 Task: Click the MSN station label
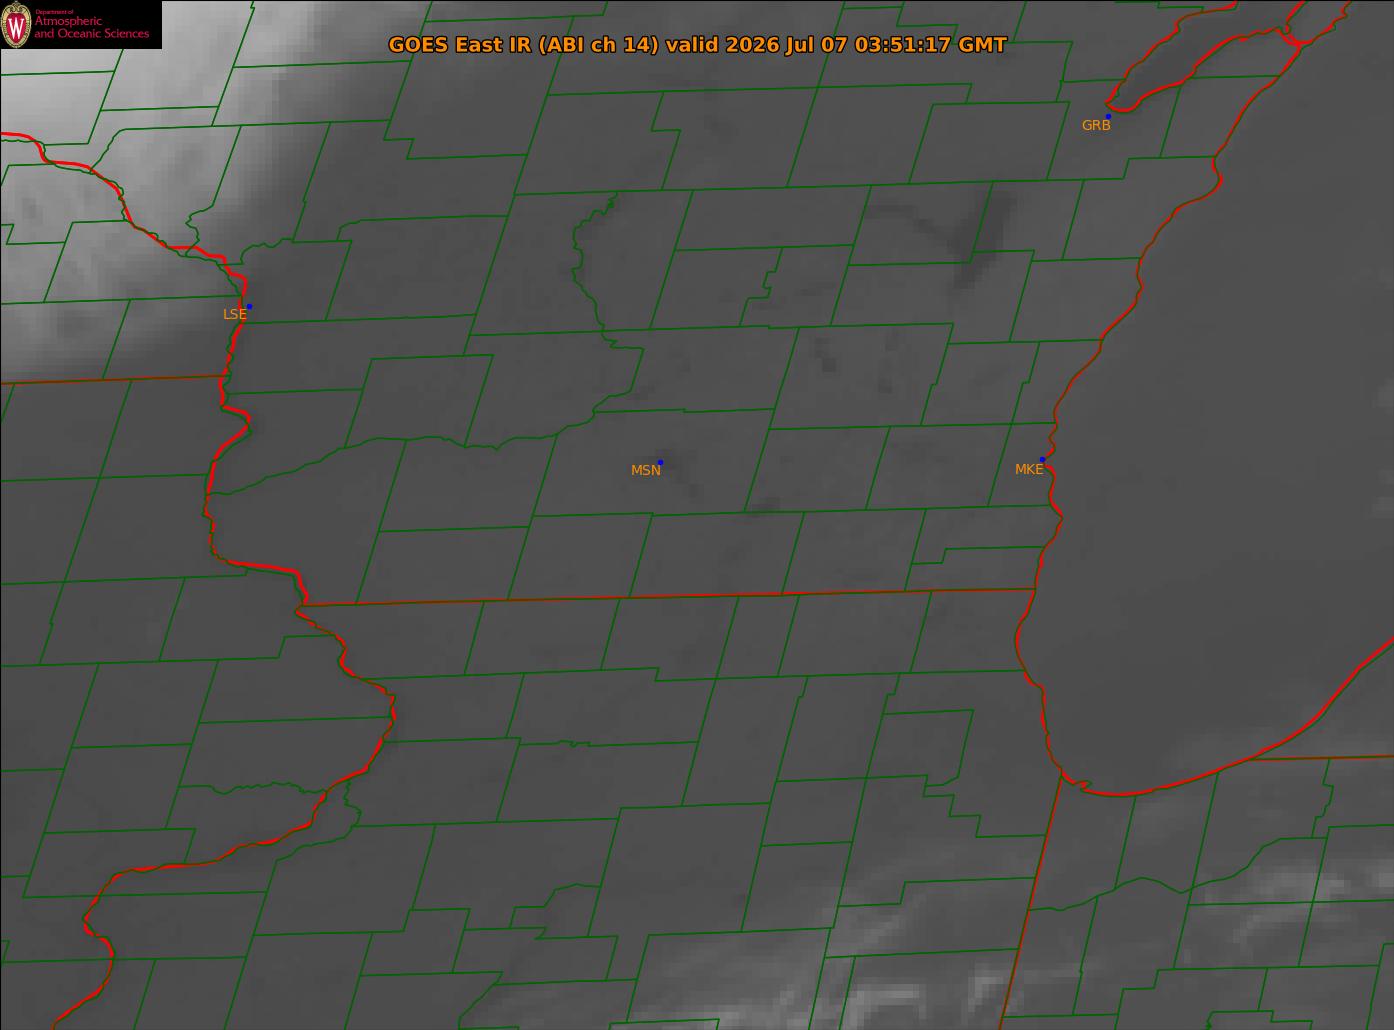point(646,470)
